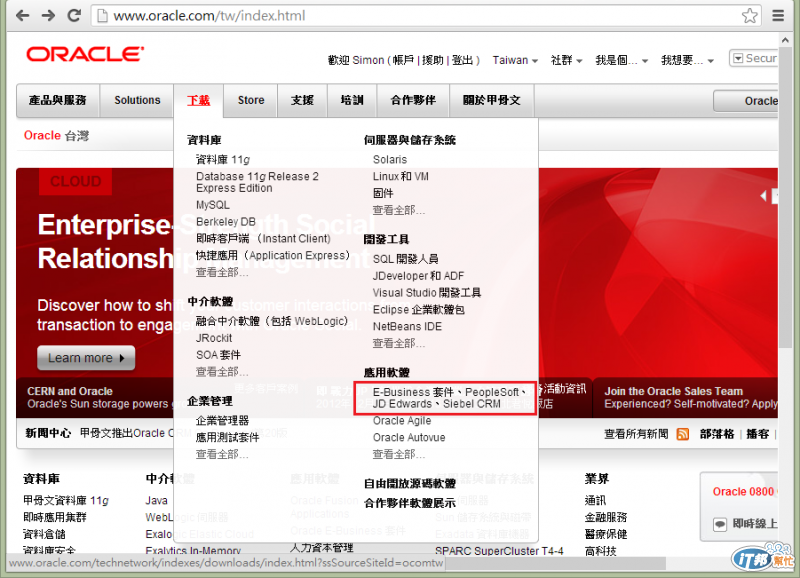Select Linux 和 VM in the downloads menu
Viewport: 800px width, 578px height.
(x=401, y=177)
